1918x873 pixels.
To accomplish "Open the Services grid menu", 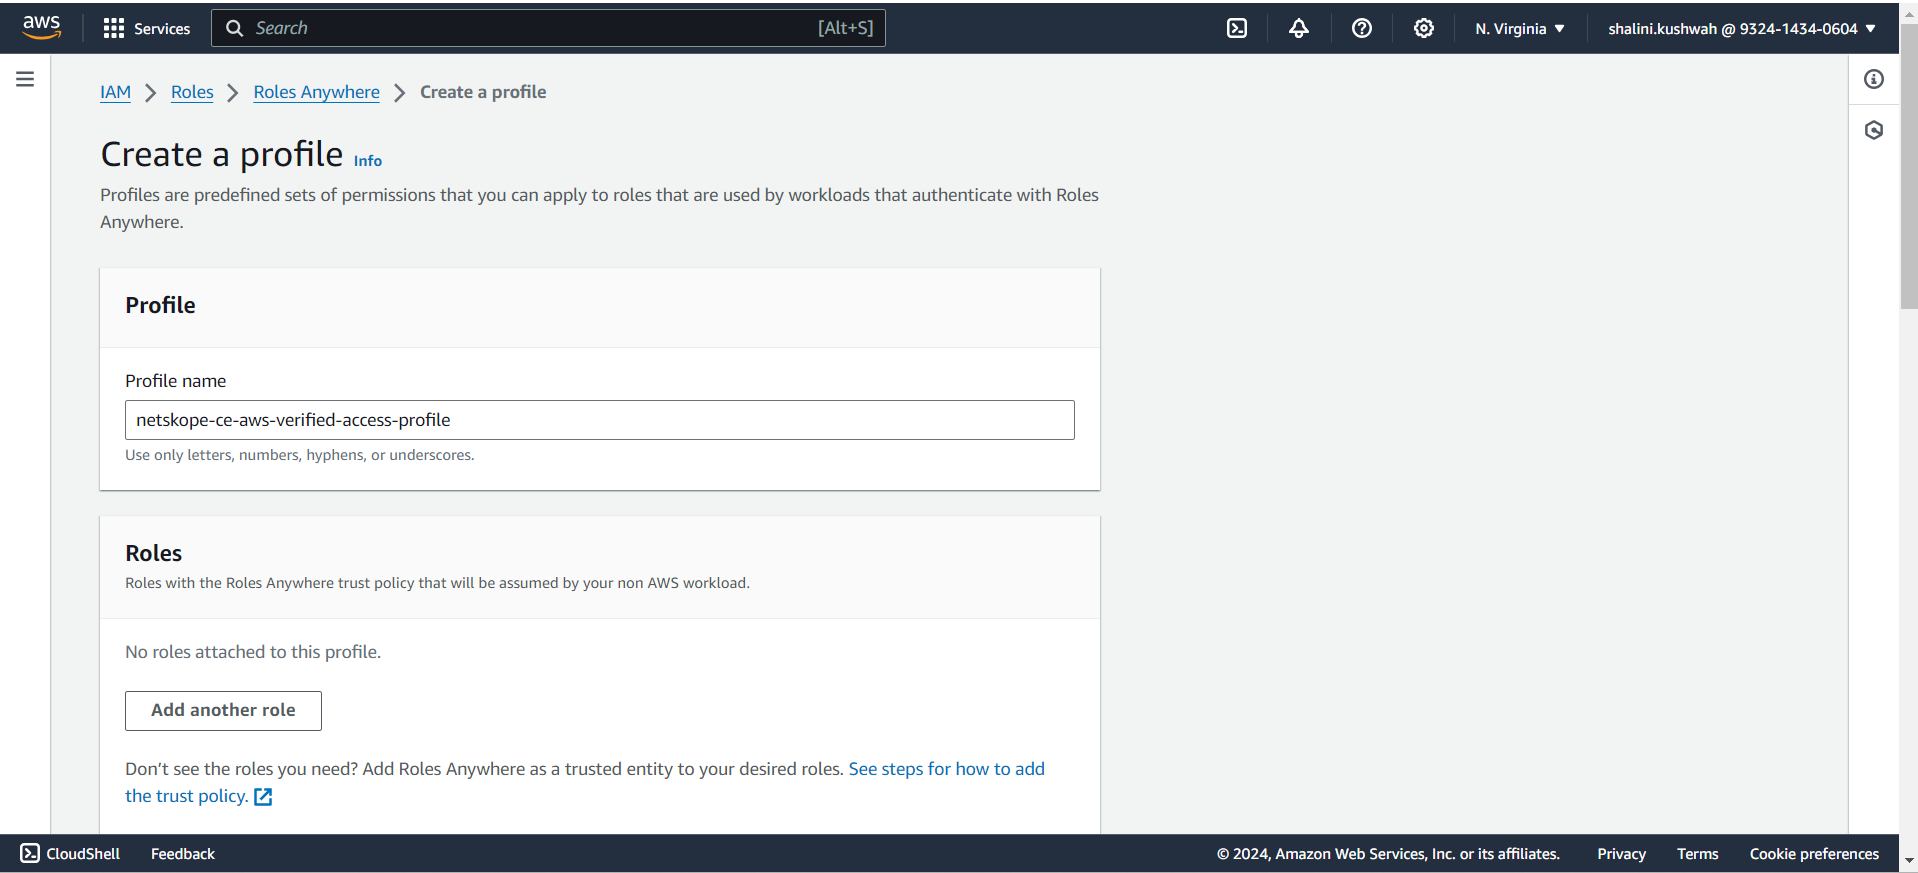I will coord(114,28).
